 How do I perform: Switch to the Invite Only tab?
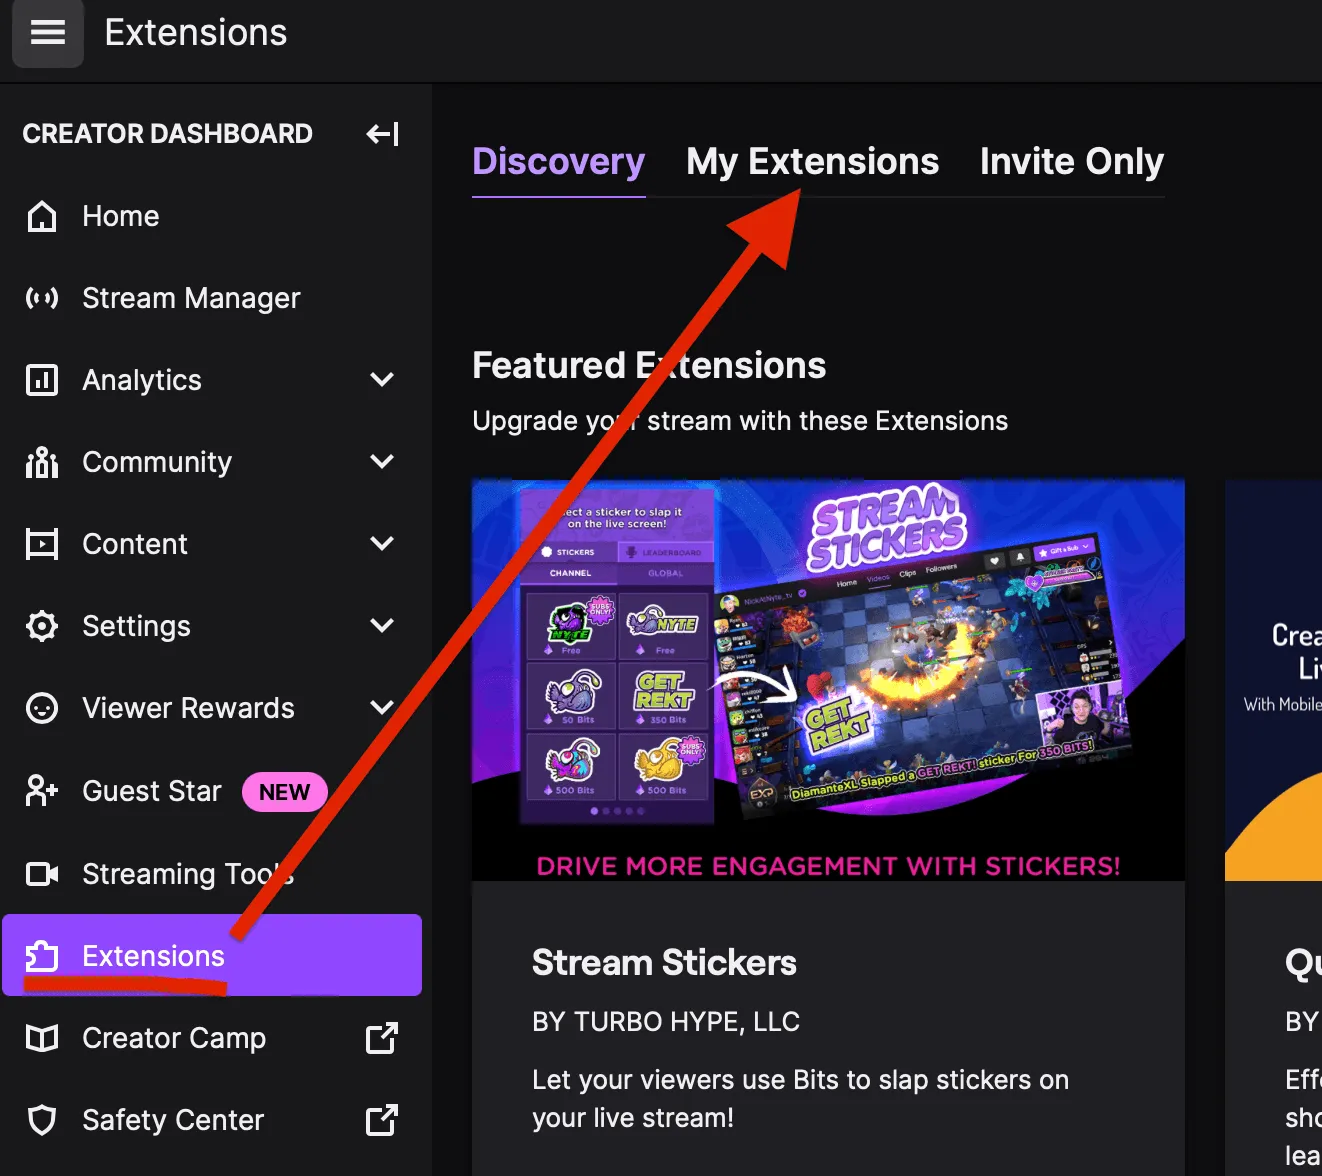coord(1071,162)
